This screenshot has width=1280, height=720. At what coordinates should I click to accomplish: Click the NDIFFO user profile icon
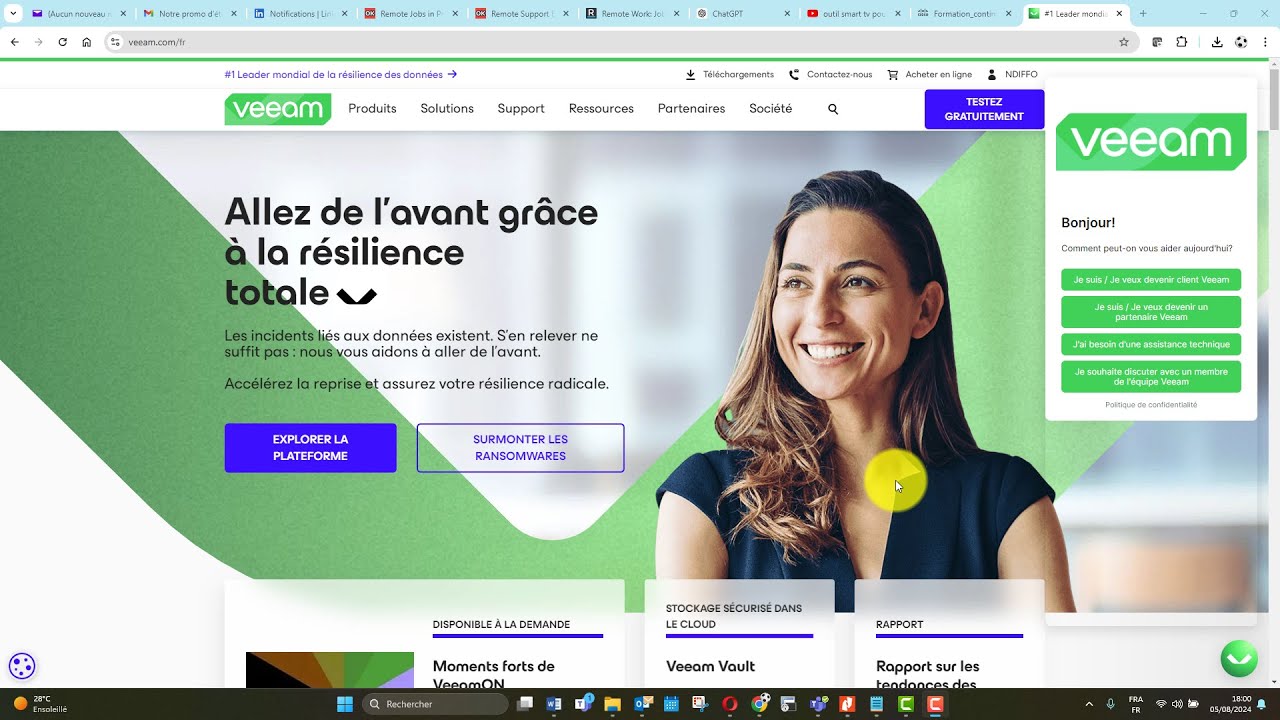point(992,75)
